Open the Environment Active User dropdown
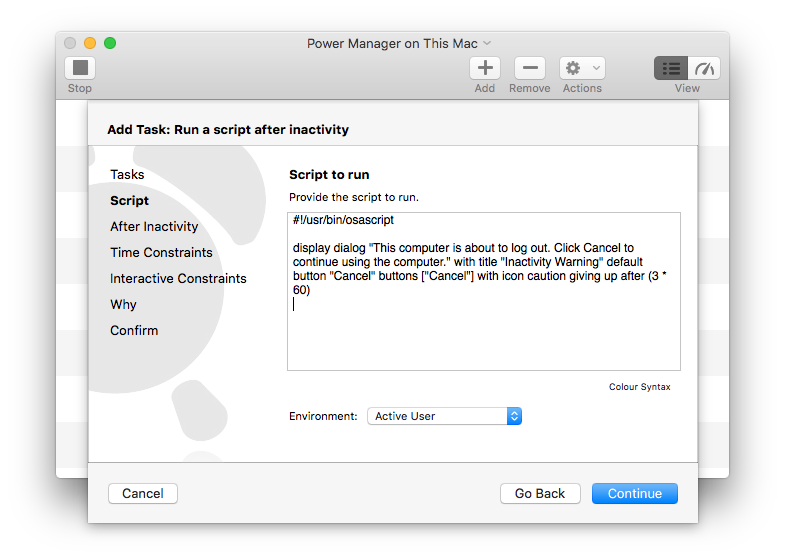The image size is (785, 558). (x=444, y=416)
